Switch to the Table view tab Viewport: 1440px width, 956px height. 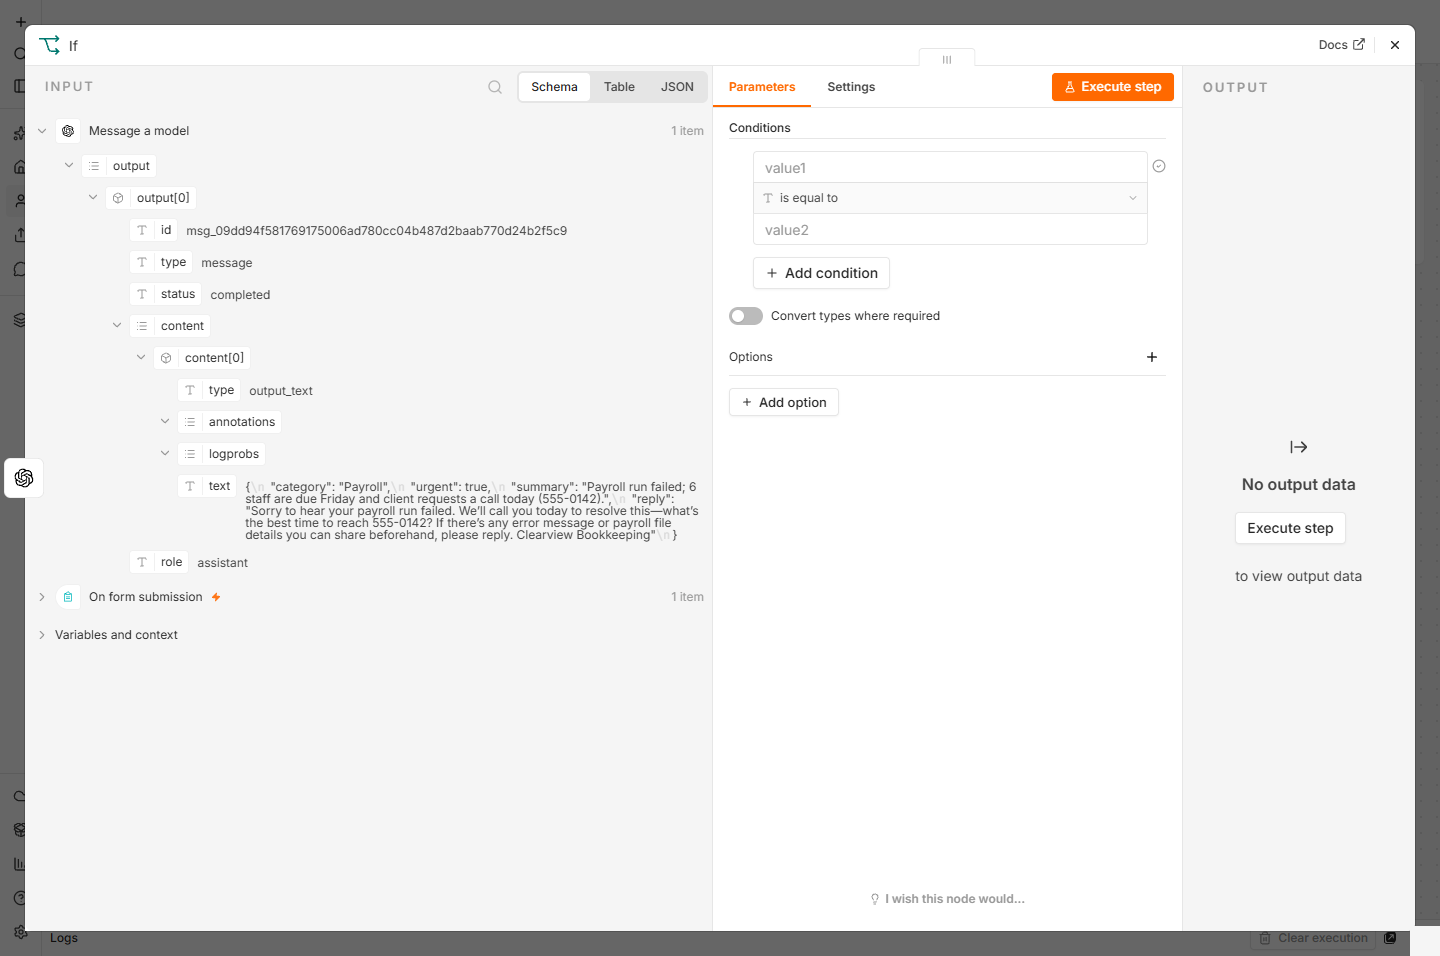point(619,87)
